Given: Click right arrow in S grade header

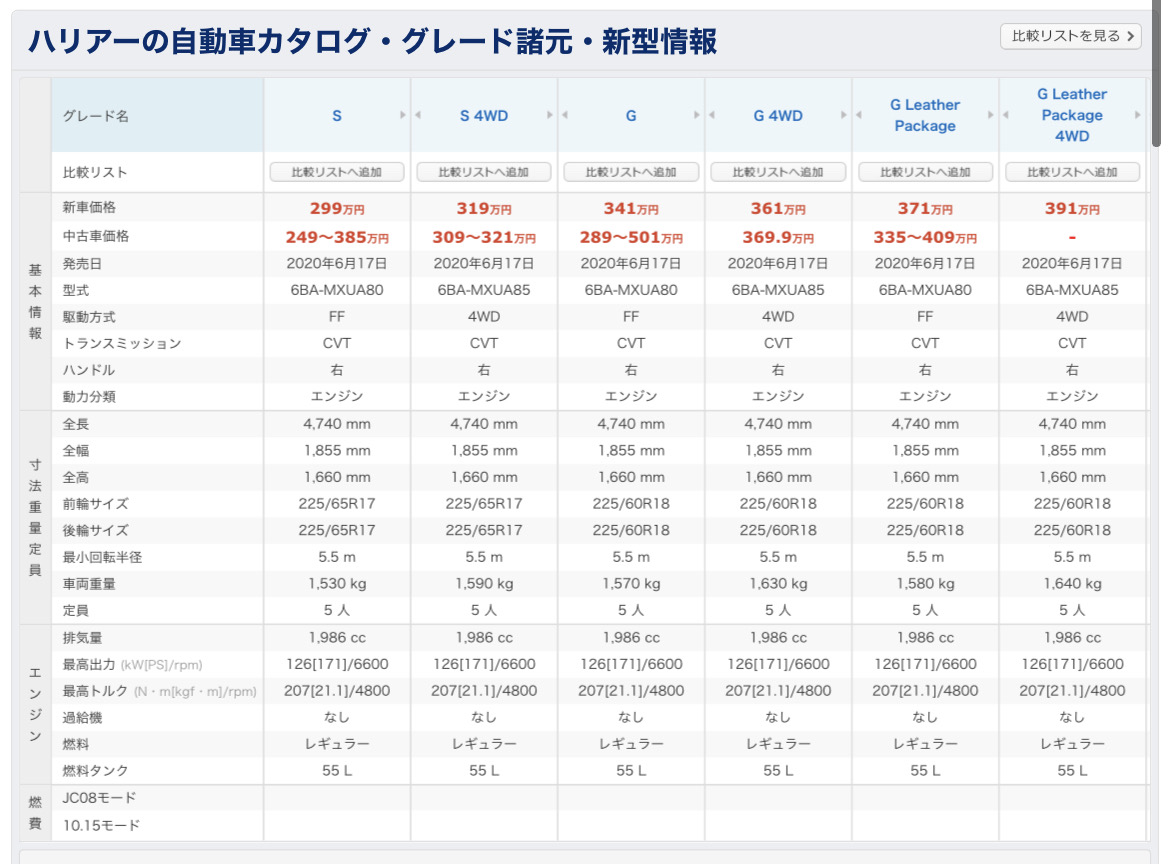Looking at the screenshot, I should (402, 115).
